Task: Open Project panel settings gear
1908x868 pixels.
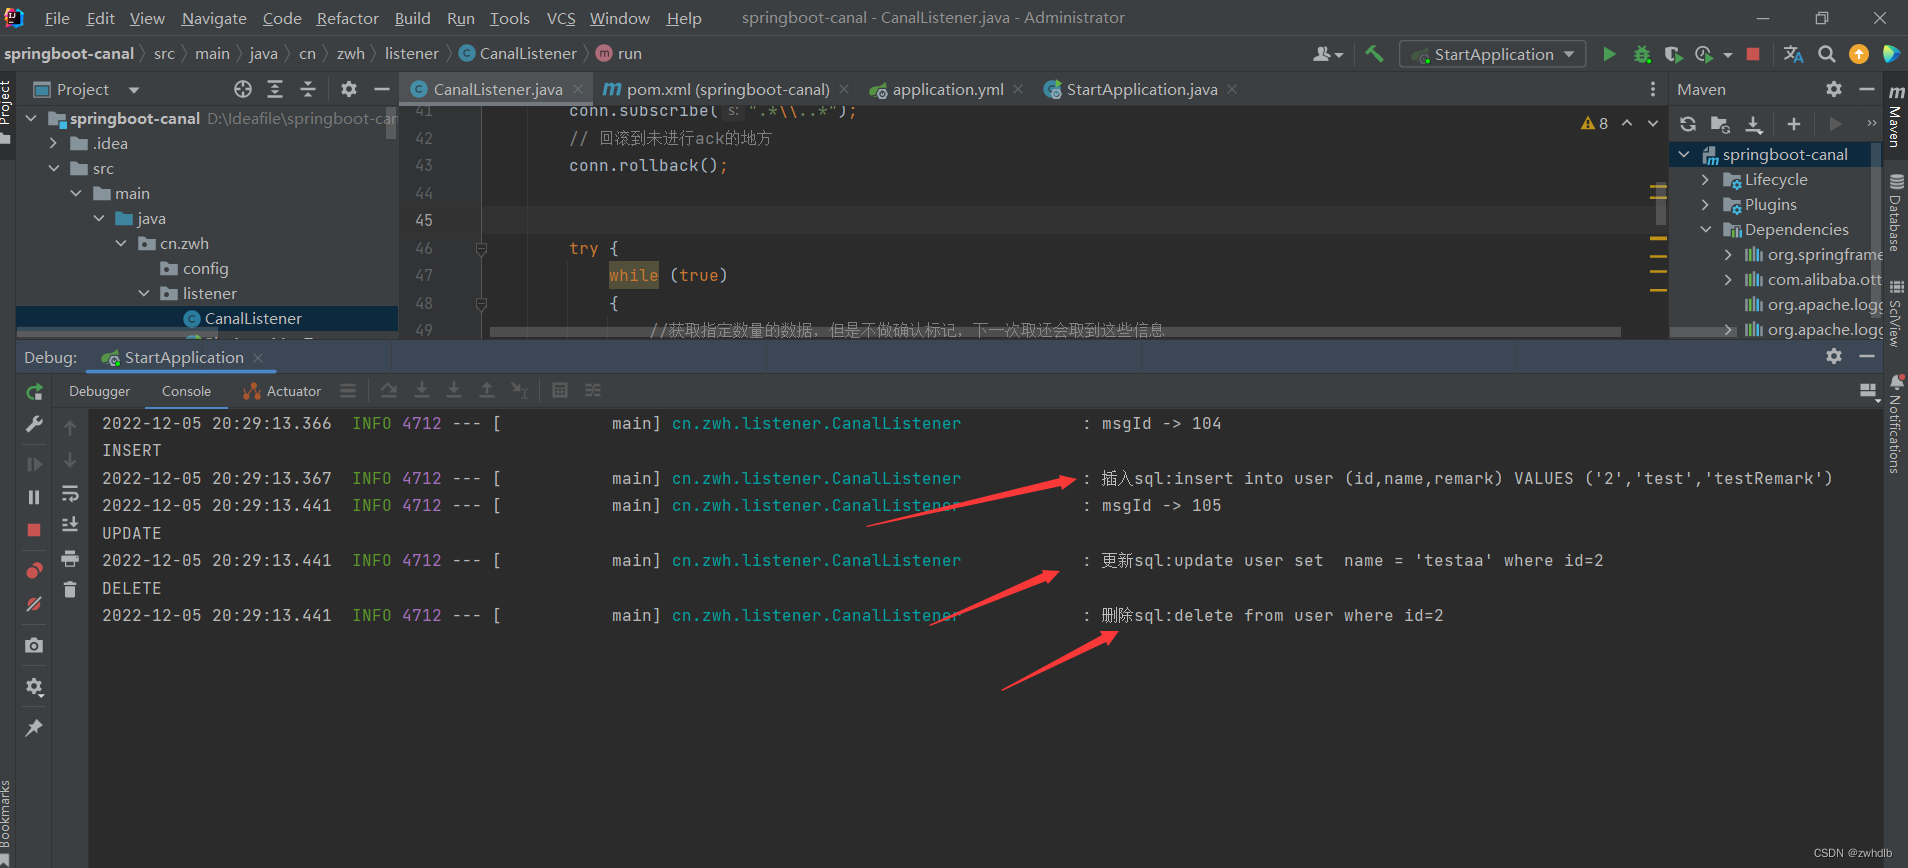Action: pyautogui.click(x=348, y=89)
